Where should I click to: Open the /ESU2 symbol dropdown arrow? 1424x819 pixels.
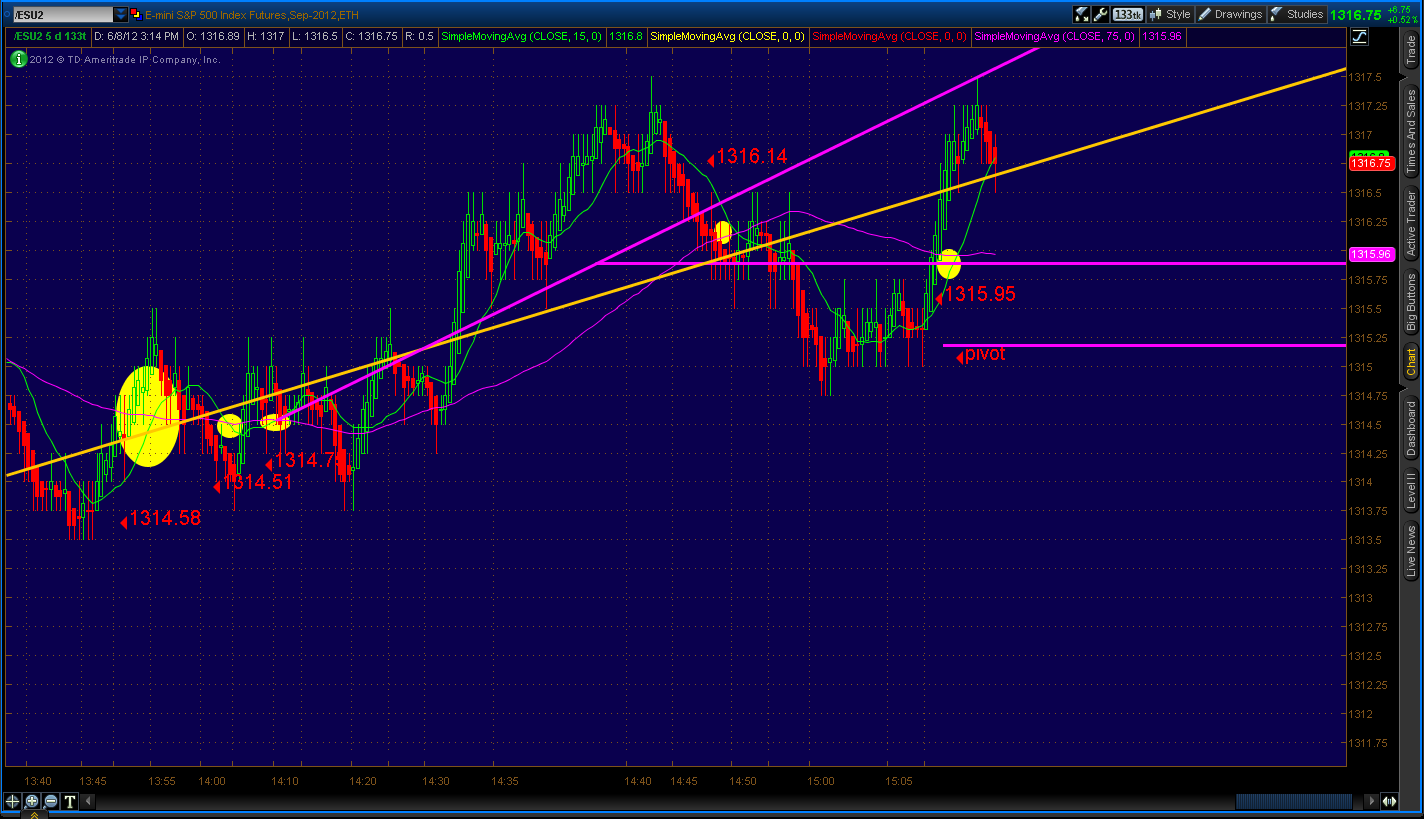[120, 14]
